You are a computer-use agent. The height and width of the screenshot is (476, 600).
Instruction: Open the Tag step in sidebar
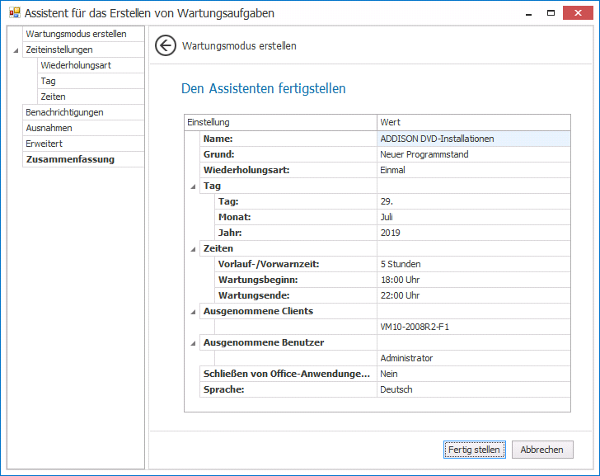point(91,81)
